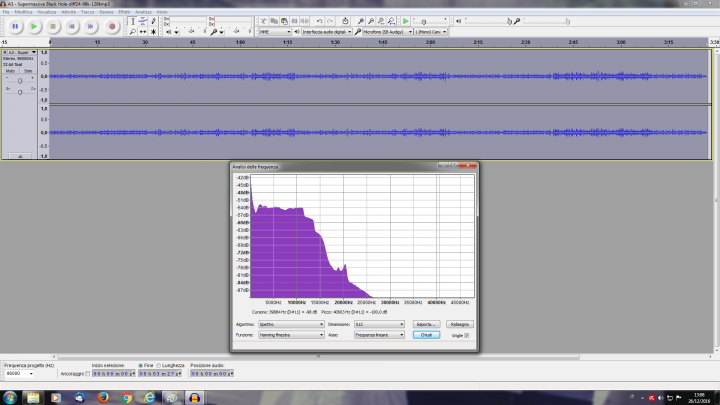This screenshot has height=405, width=720.
Task: Click Play-at-speed green arrow
Action: tap(405, 21)
